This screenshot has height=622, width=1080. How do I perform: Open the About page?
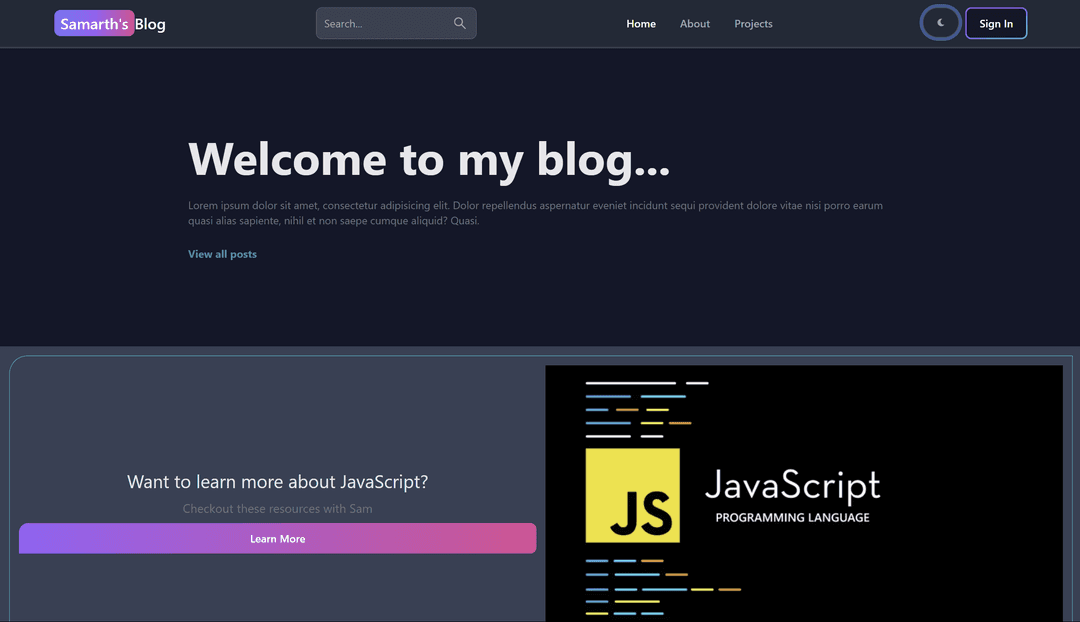click(694, 23)
